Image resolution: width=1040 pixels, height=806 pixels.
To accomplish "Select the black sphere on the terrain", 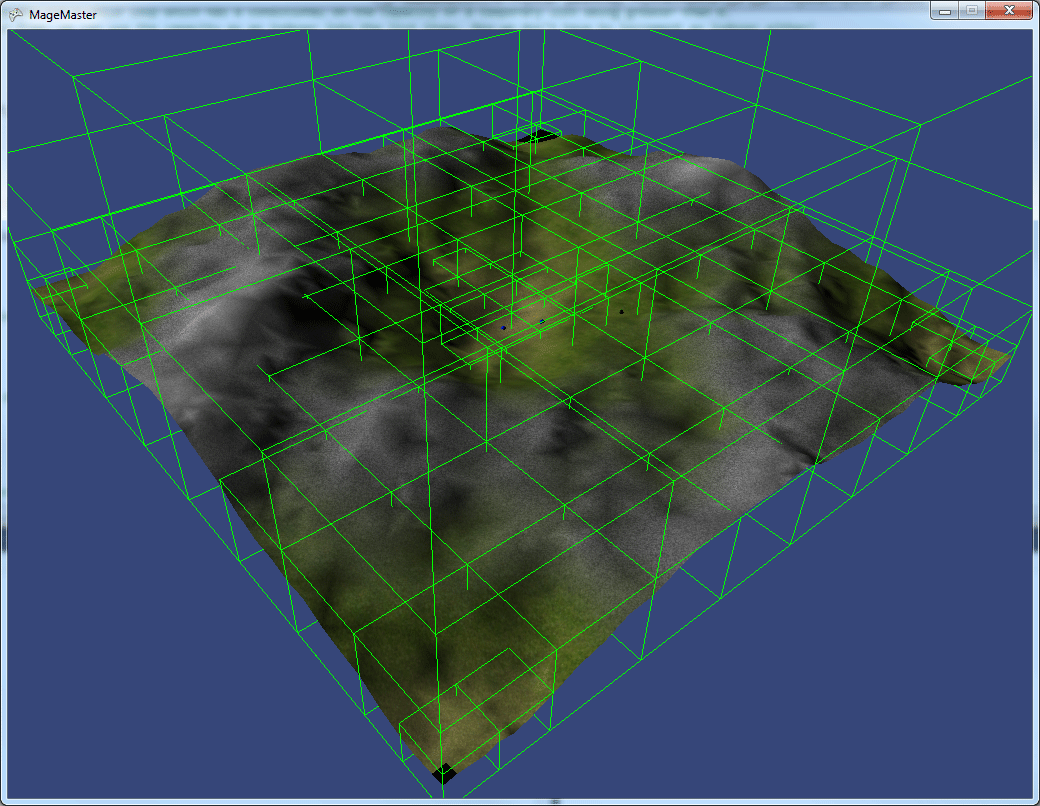I will (x=621, y=312).
